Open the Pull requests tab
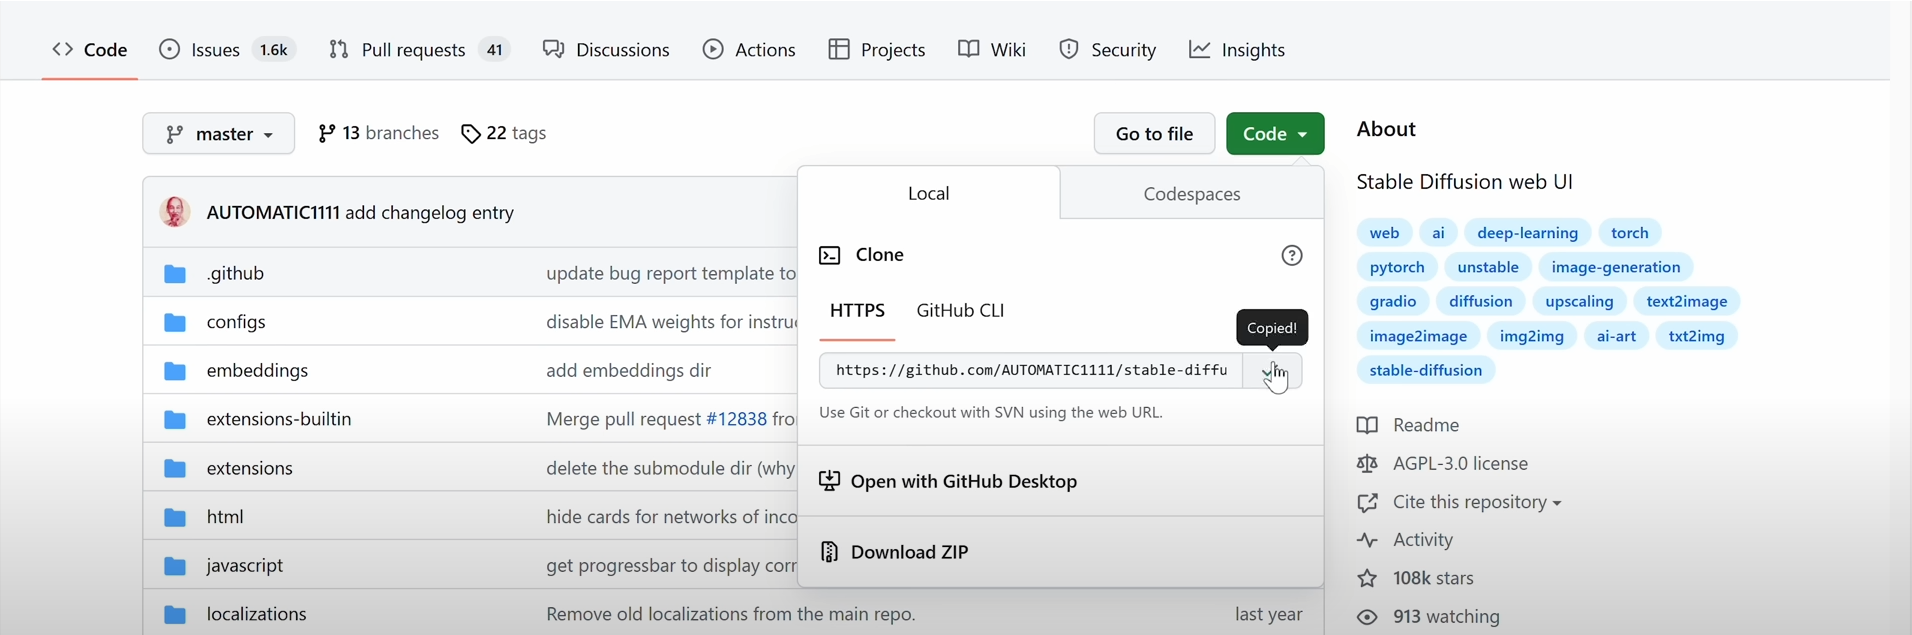The height and width of the screenshot is (635, 1912). click(x=419, y=49)
